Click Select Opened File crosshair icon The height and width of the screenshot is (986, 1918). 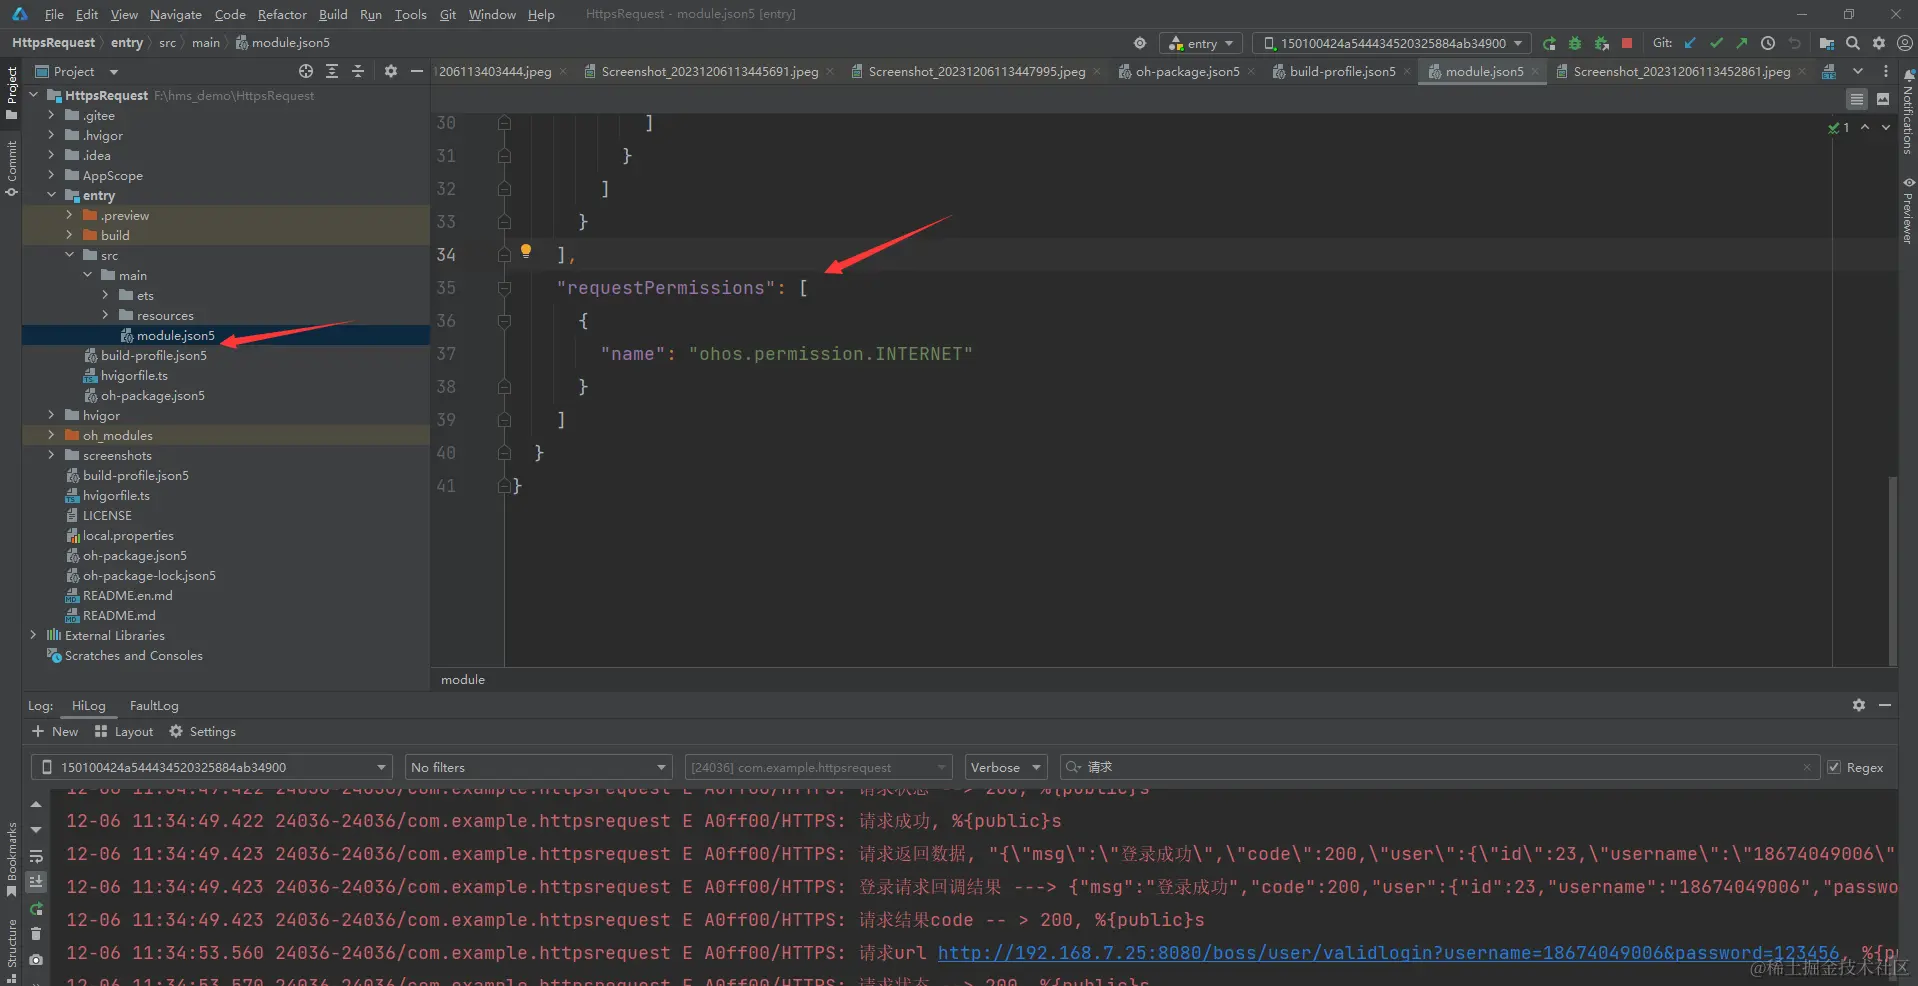(x=306, y=71)
